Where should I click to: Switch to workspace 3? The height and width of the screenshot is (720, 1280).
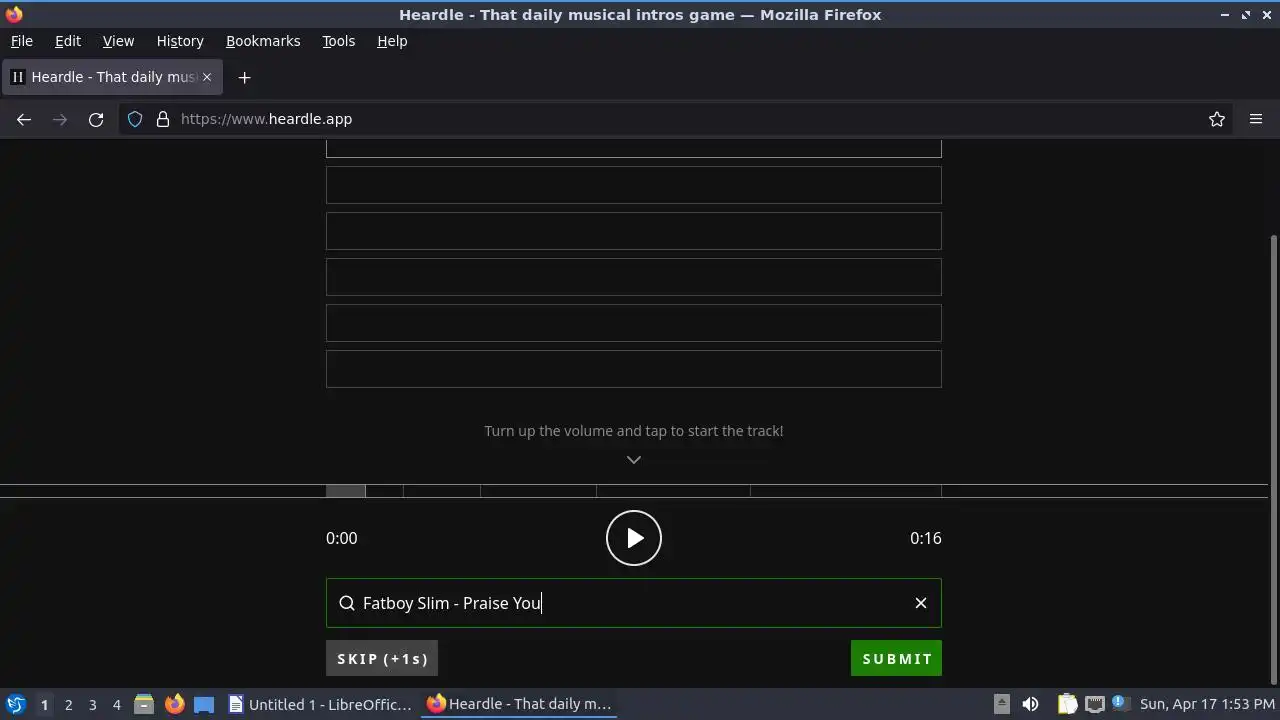coord(92,705)
